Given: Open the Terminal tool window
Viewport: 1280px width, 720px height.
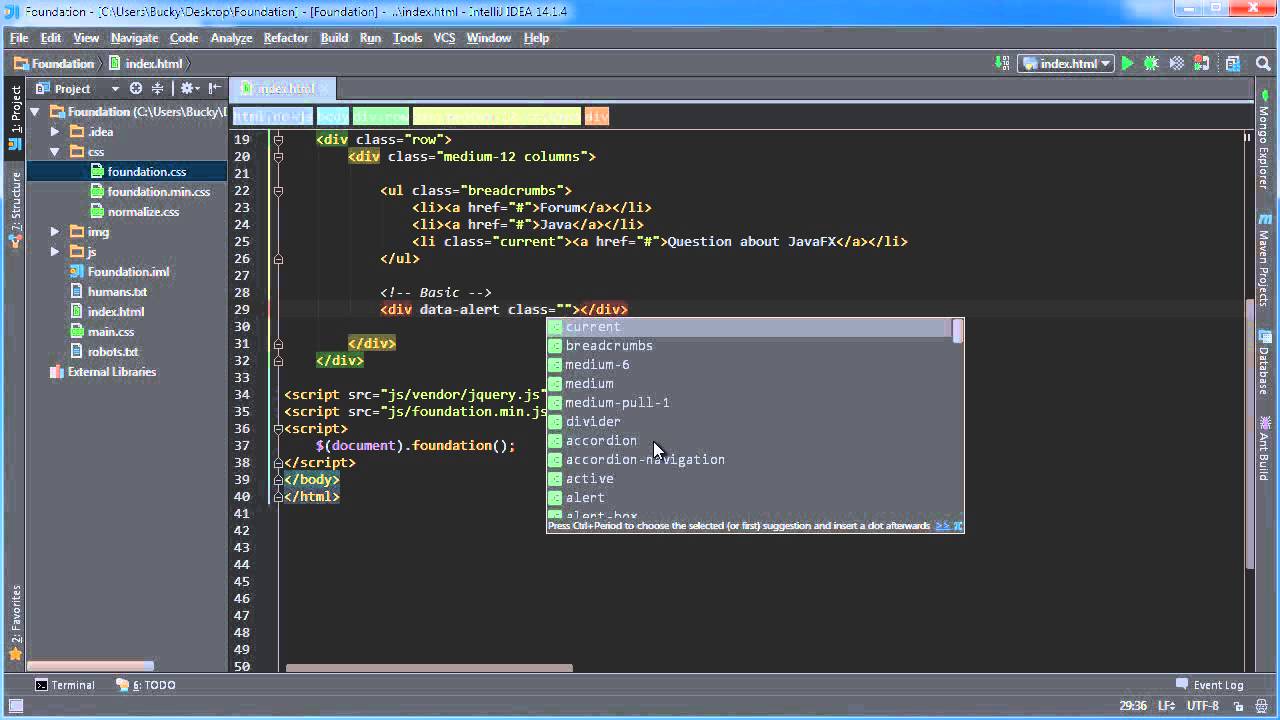Looking at the screenshot, I should tap(65, 685).
